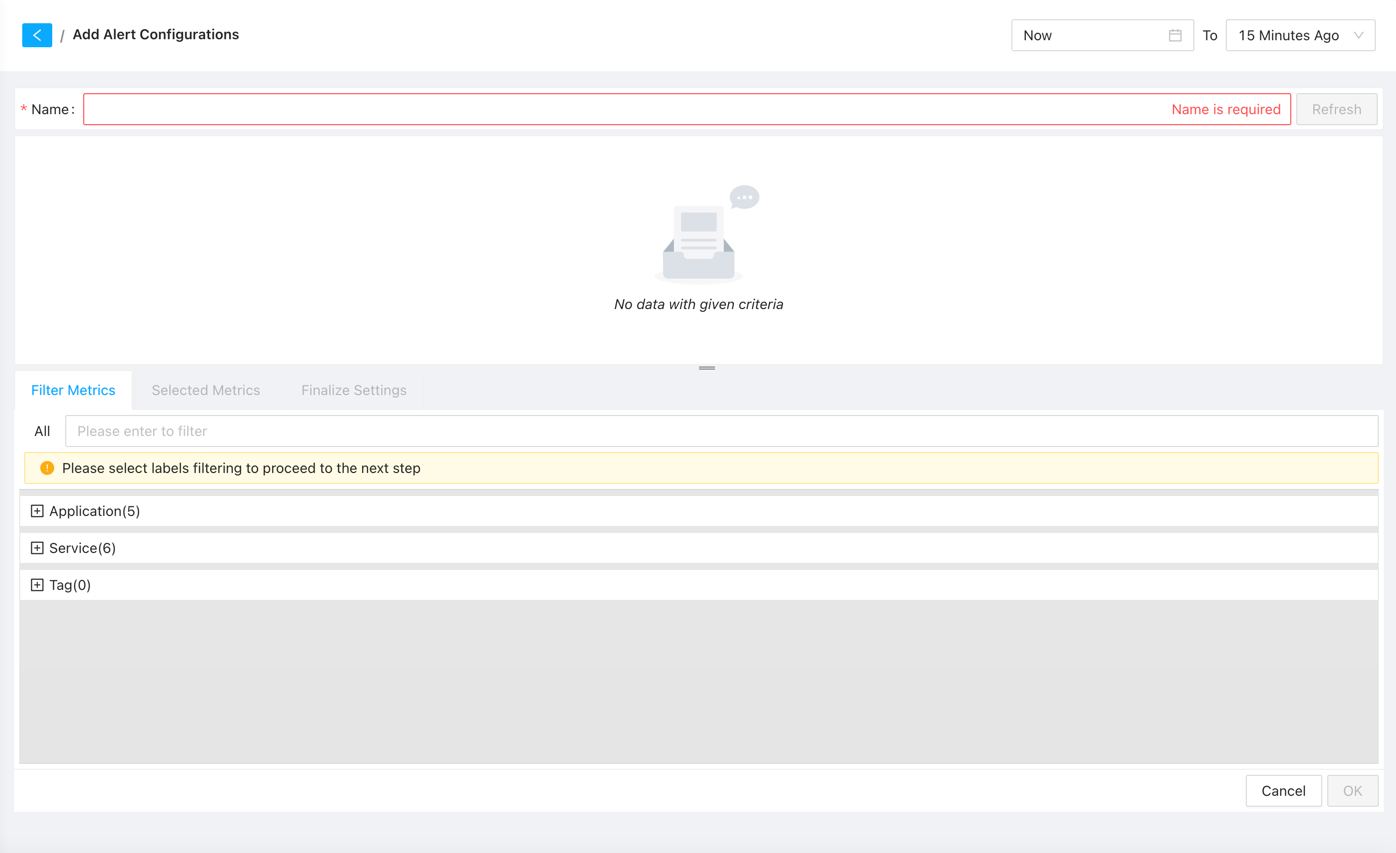Image resolution: width=1396 pixels, height=853 pixels.
Task: Click the OK button
Action: [x=1352, y=791]
